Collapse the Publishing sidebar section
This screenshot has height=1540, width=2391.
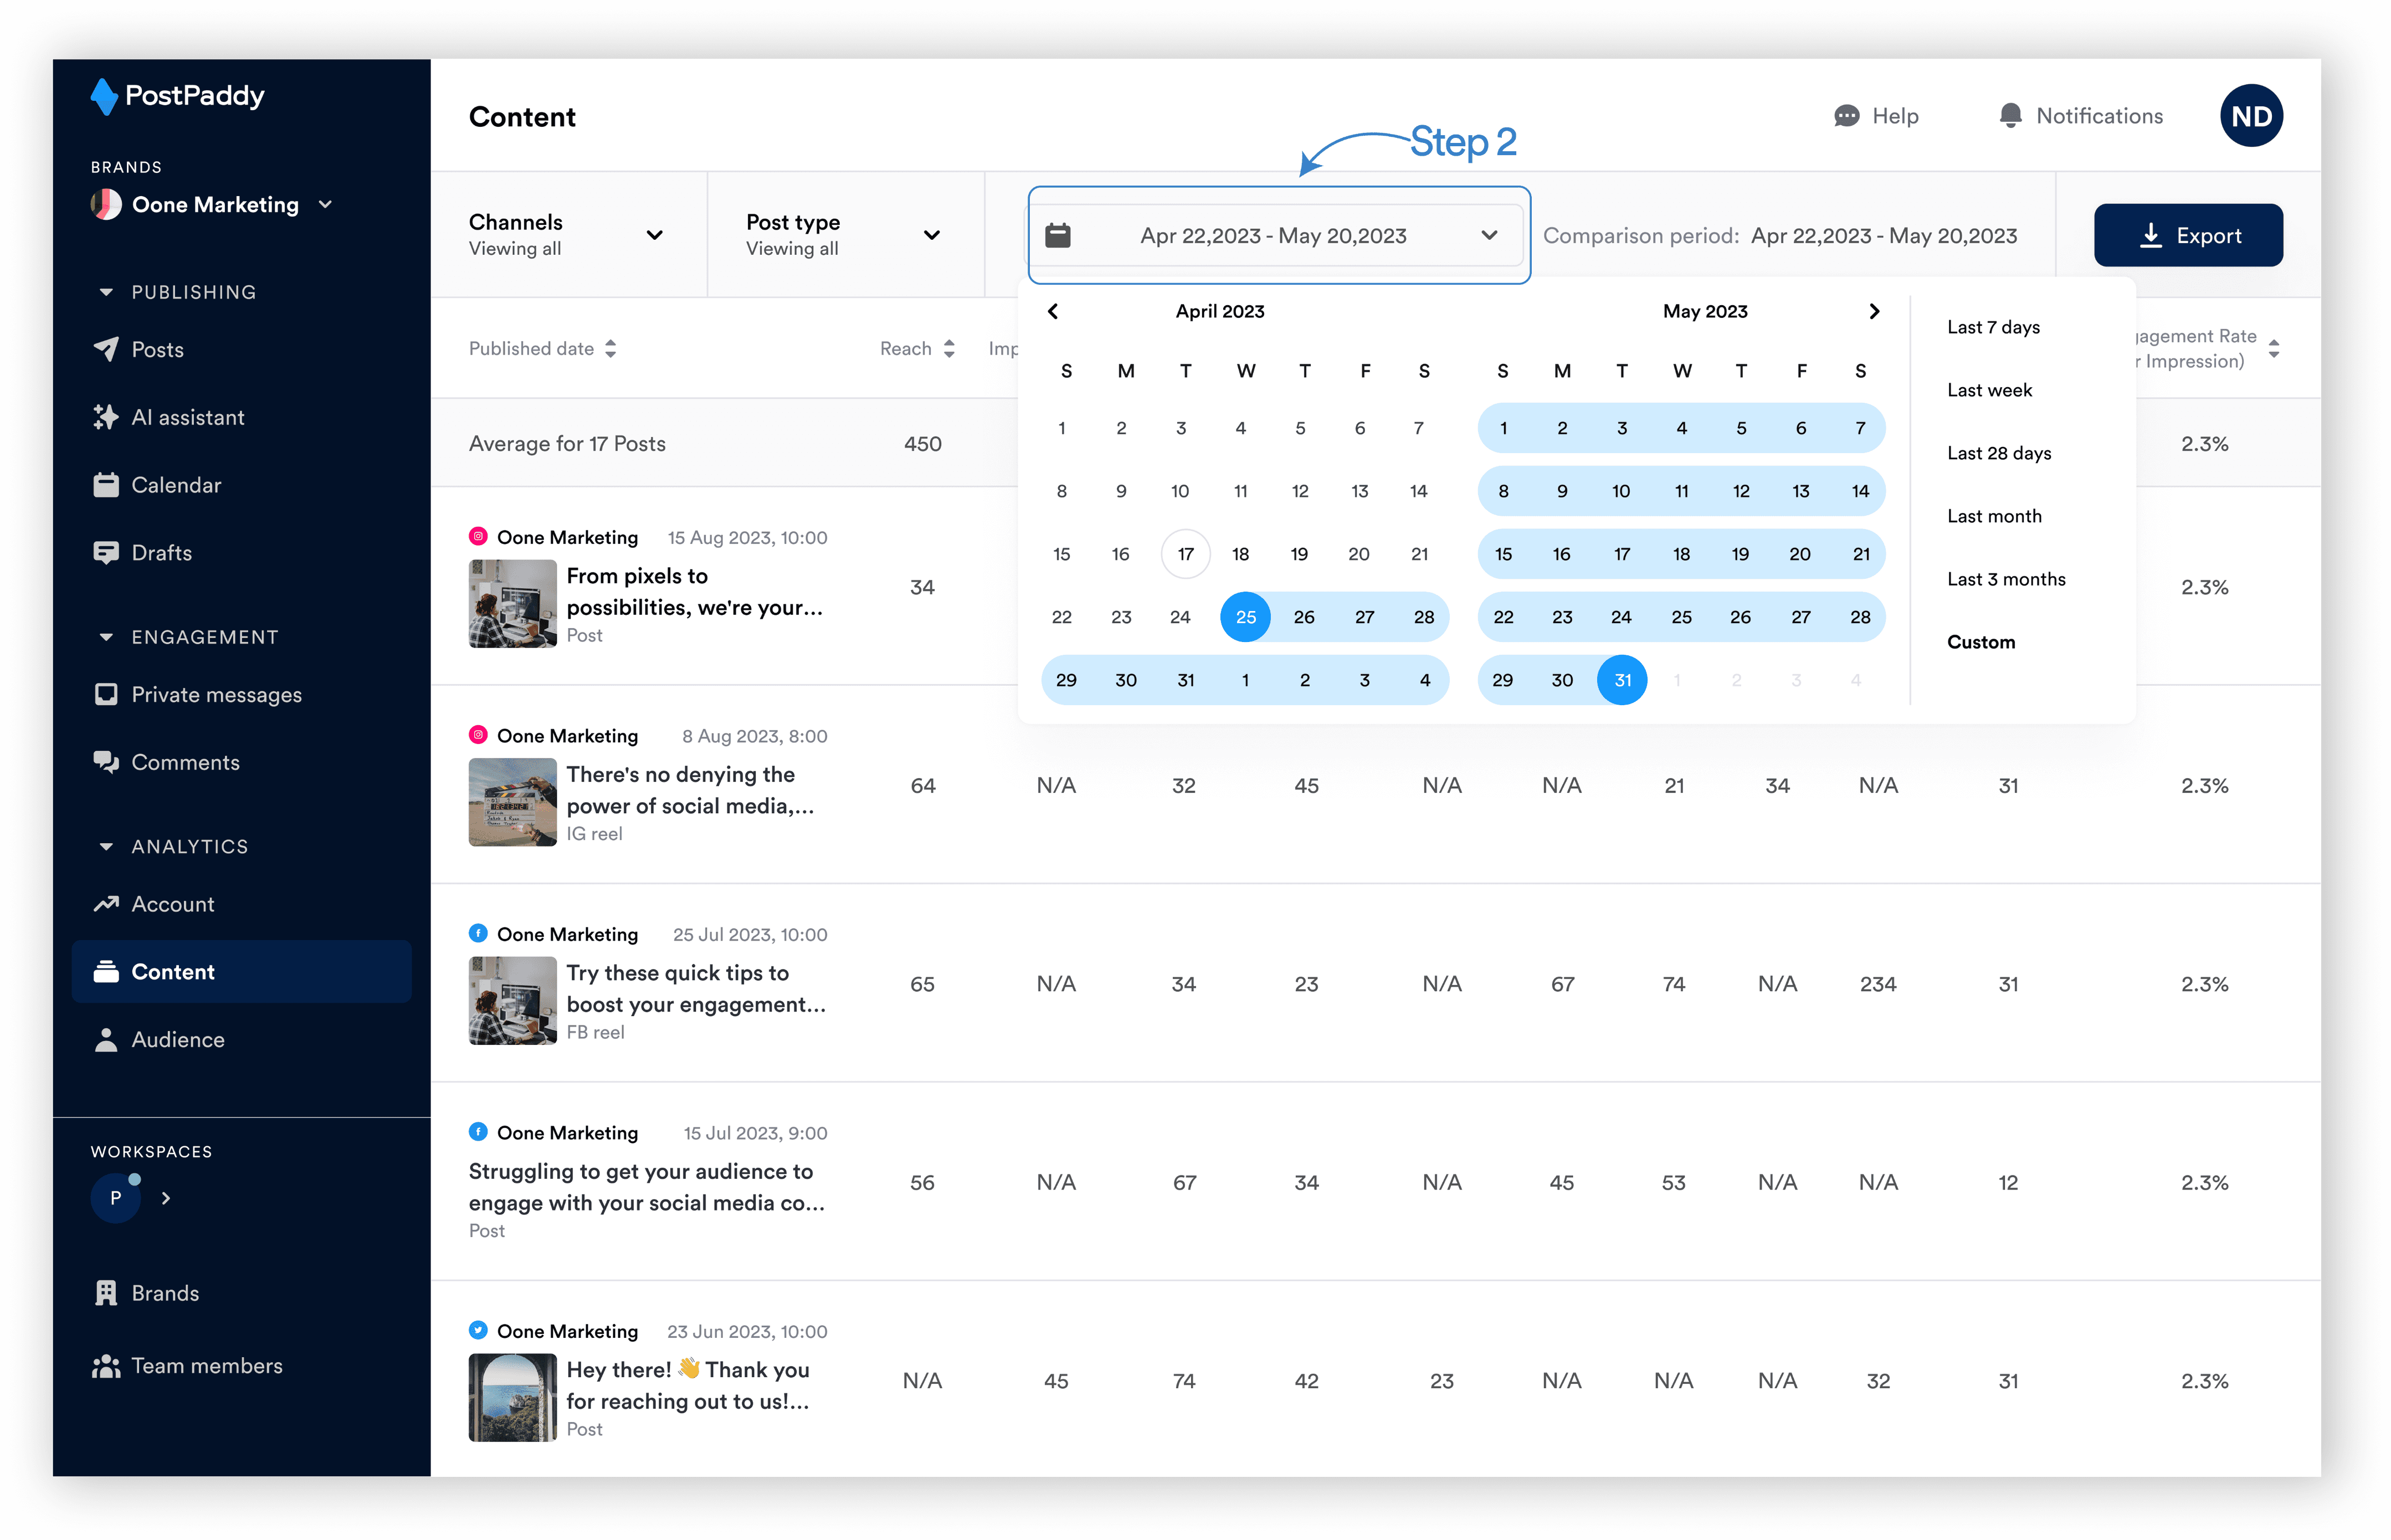(106, 292)
